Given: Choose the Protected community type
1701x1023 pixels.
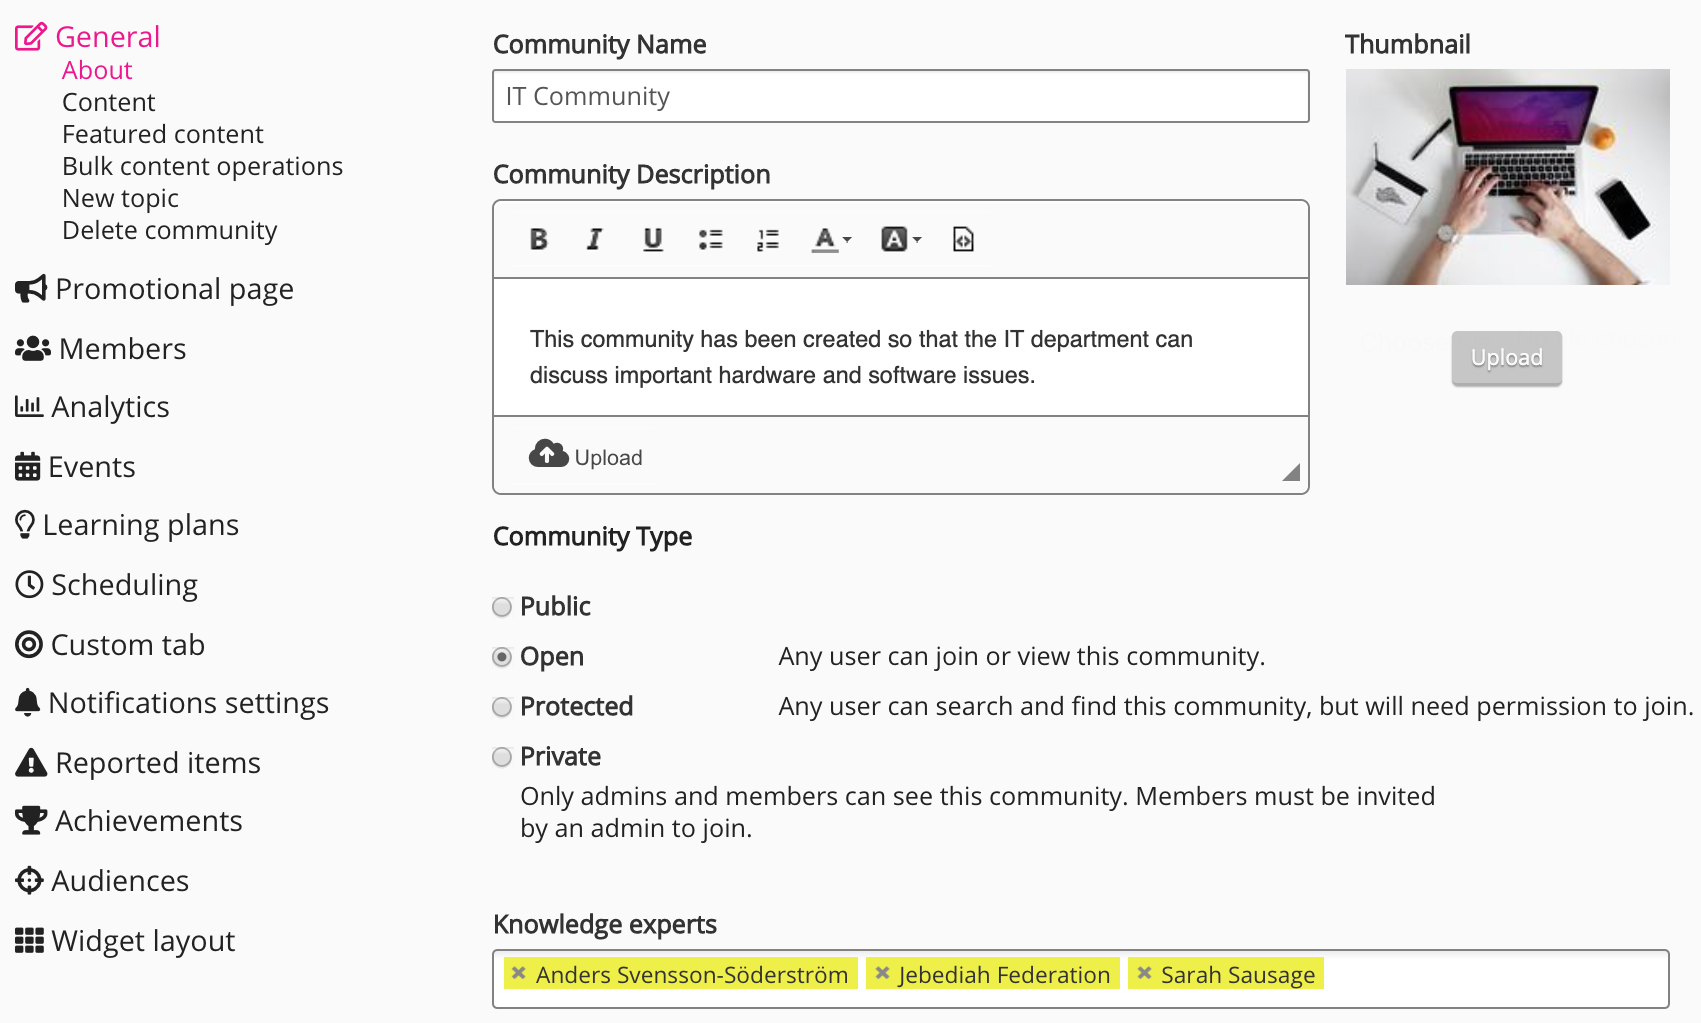Looking at the screenshot, I should point(502,707).
